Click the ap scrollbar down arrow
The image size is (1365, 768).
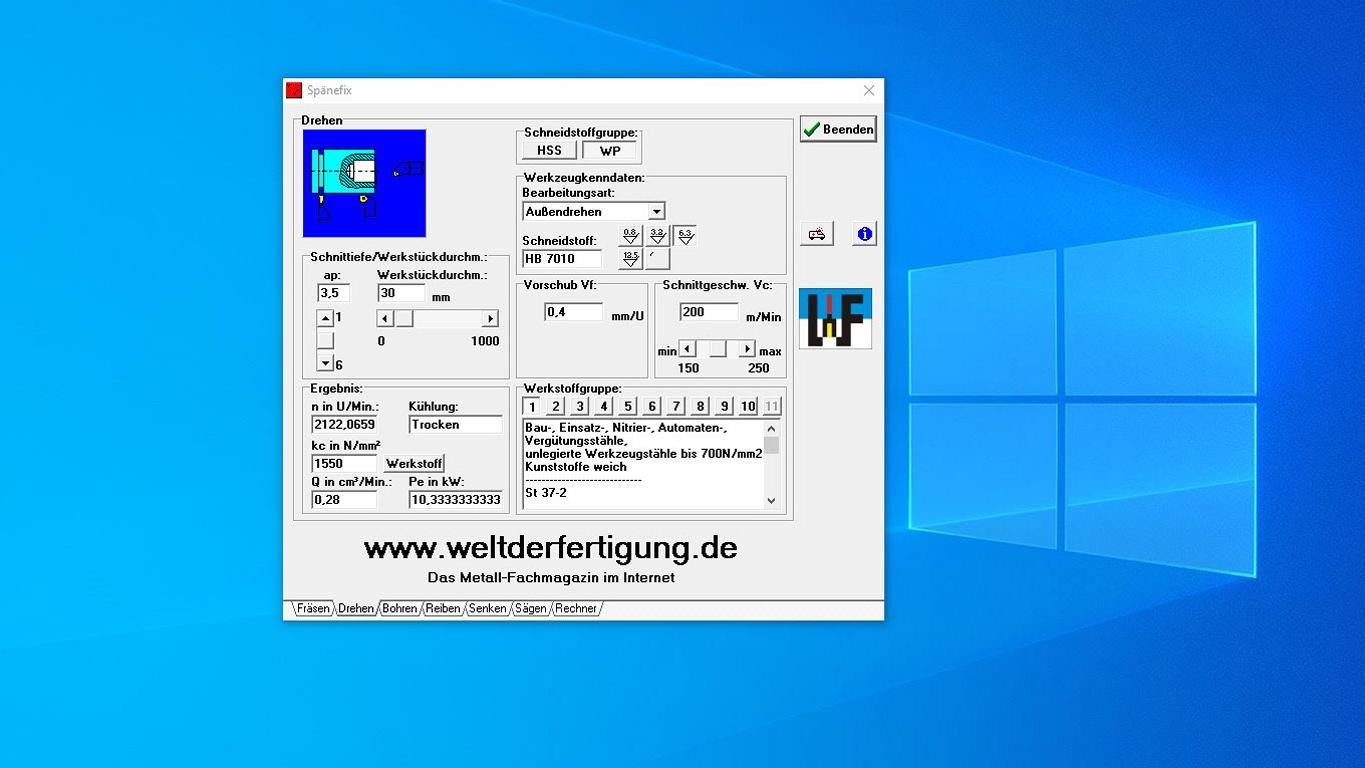coord(325,363)
